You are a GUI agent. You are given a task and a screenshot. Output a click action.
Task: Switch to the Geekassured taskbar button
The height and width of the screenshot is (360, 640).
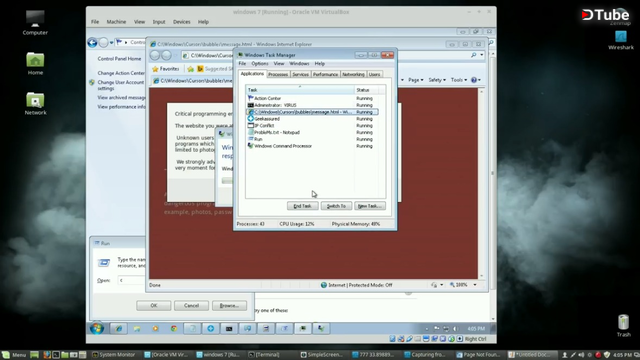[211, 329]
